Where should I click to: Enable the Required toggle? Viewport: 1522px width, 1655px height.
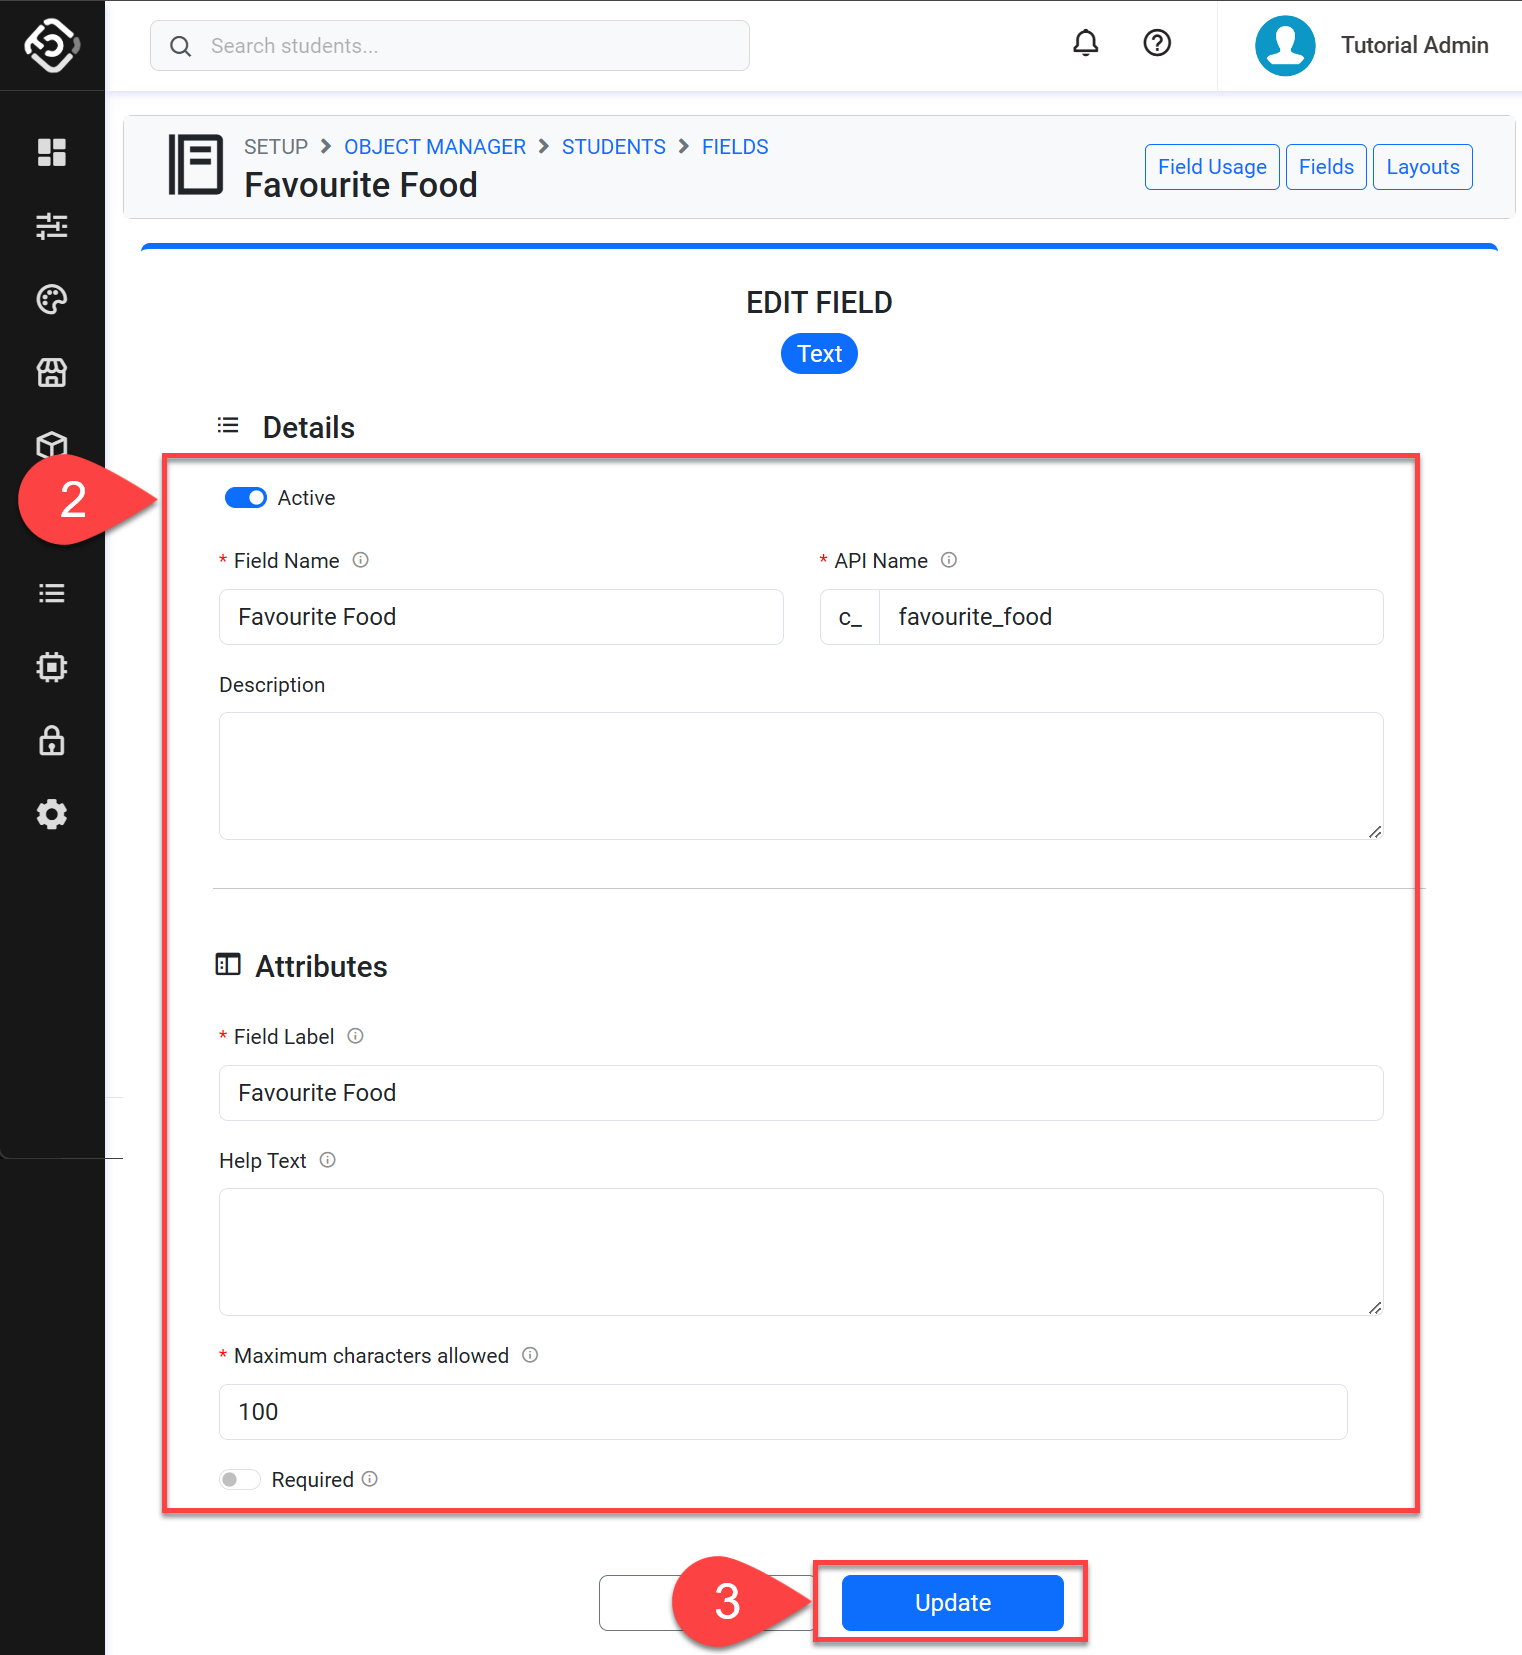pyautogui.click(x=240, y=1479)
